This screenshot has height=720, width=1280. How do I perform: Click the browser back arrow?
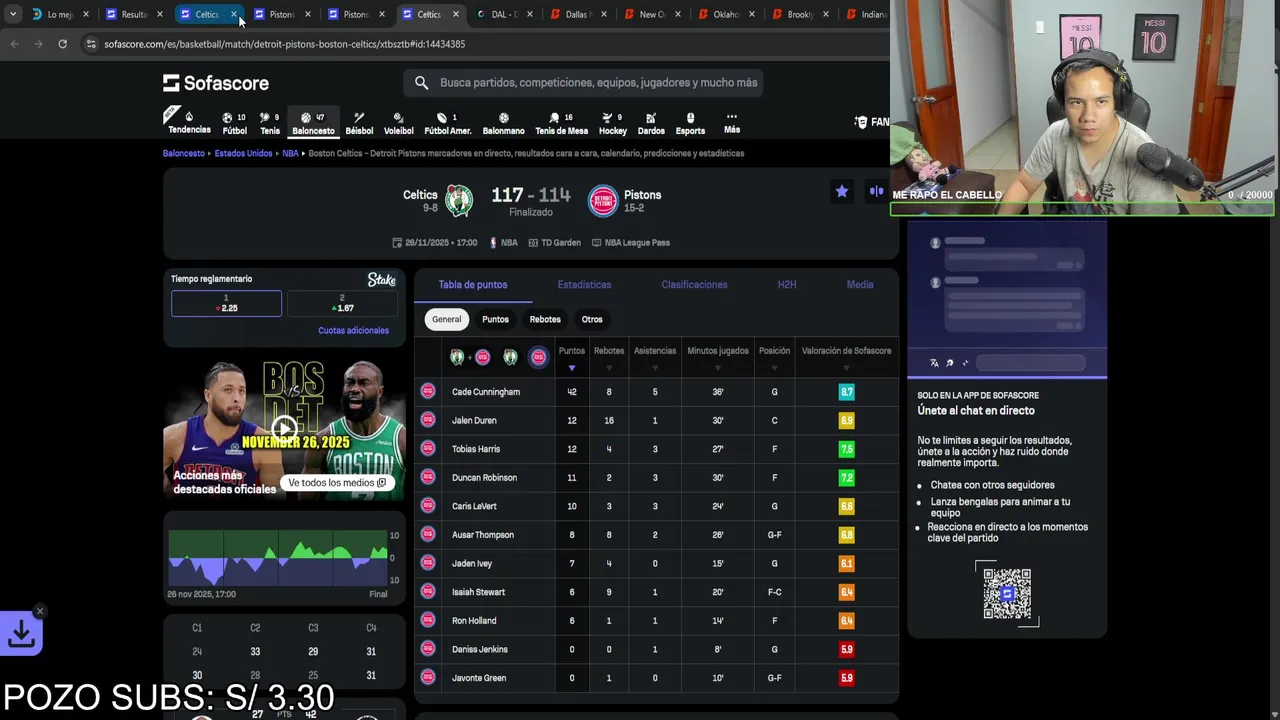tap(14, 44)
